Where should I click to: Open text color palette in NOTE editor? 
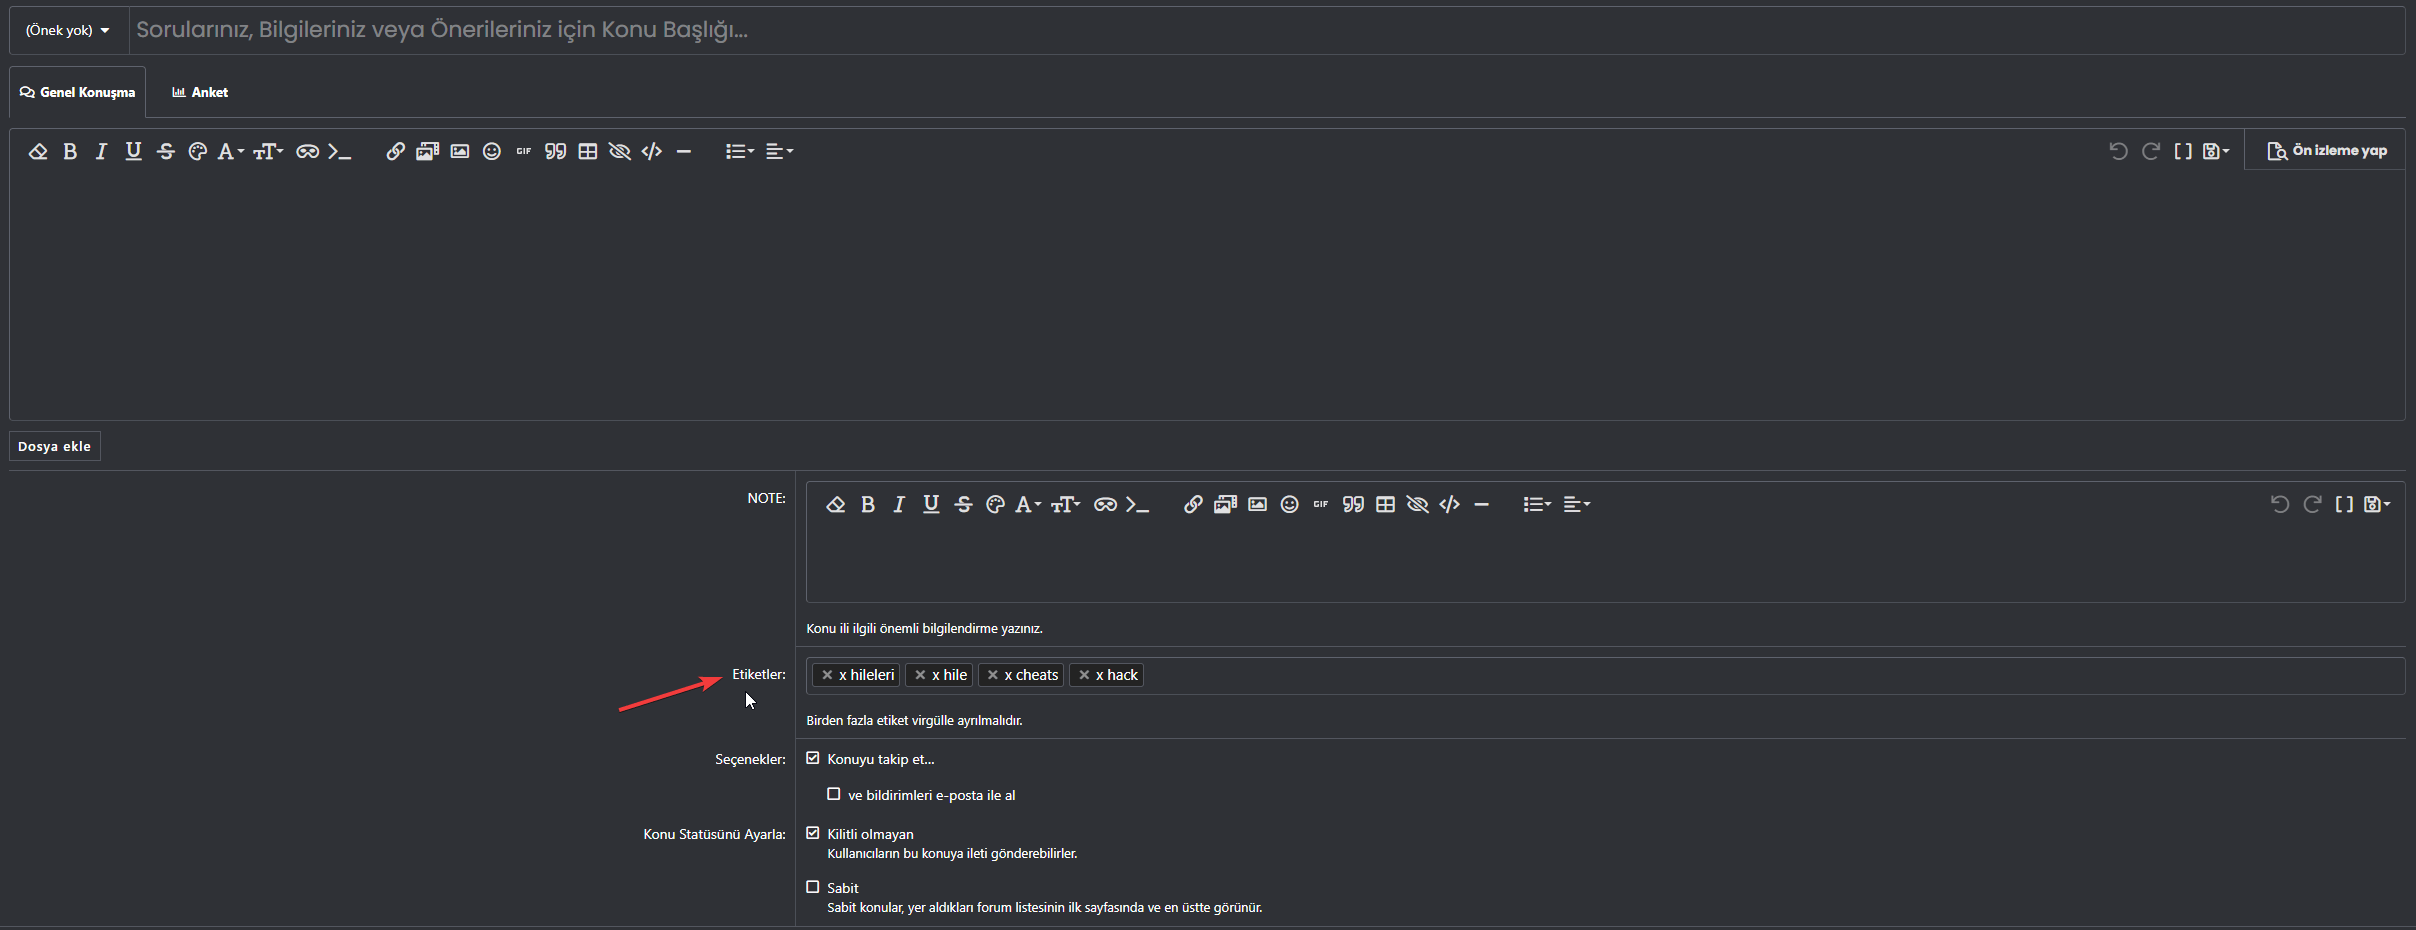[x=995, y=504]
